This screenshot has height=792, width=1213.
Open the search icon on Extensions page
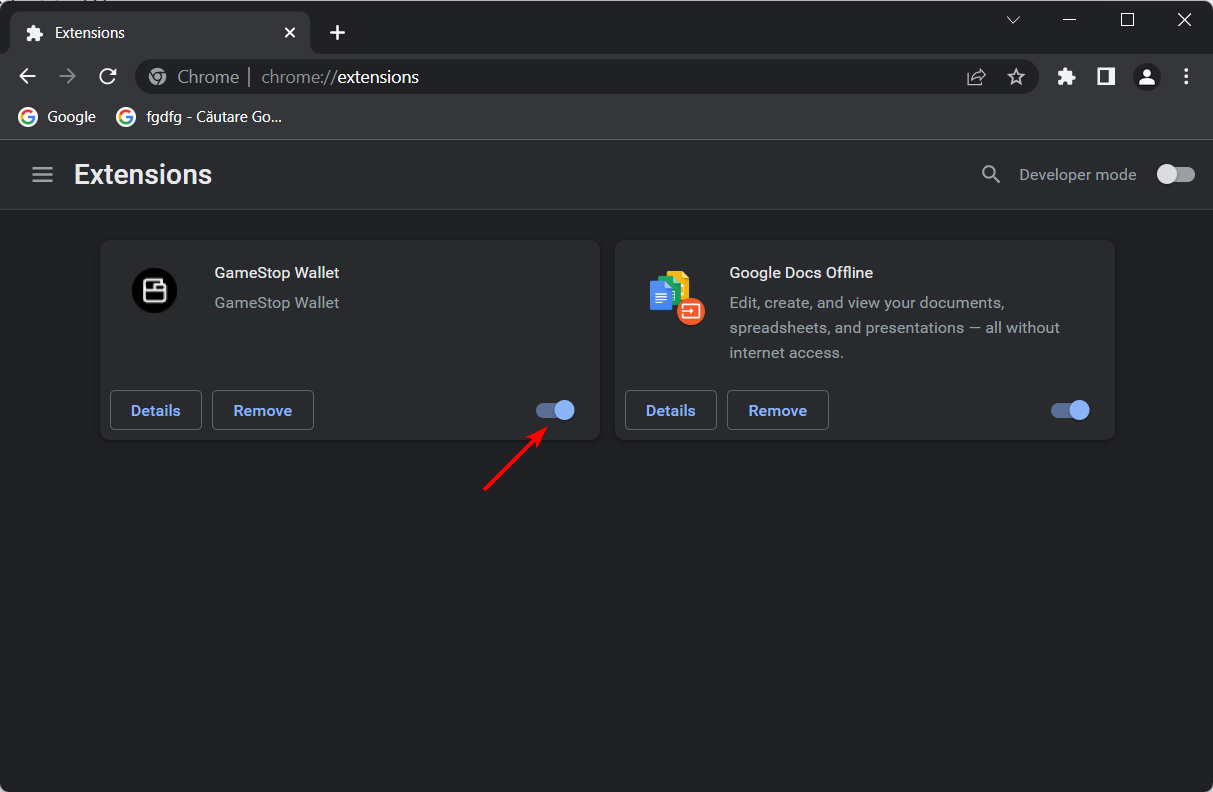point(990,174)
